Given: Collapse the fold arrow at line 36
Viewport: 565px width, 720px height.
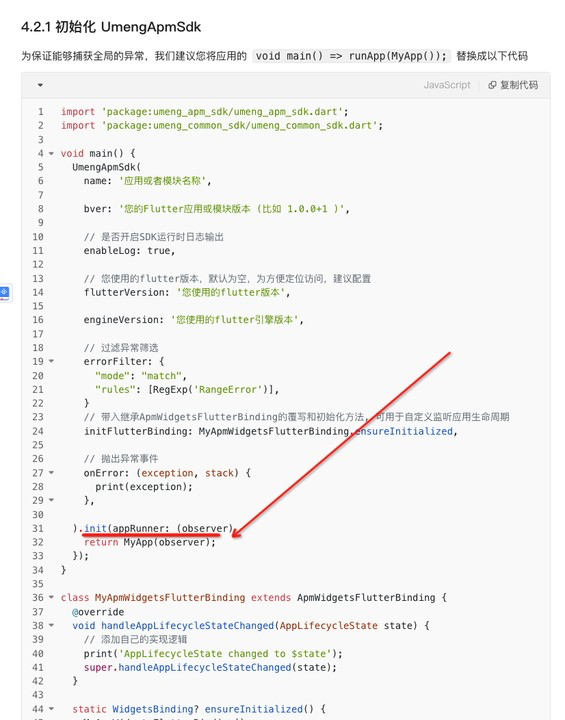Looking at the screenshot, I should pyautogui.click(x=51, y=597).
